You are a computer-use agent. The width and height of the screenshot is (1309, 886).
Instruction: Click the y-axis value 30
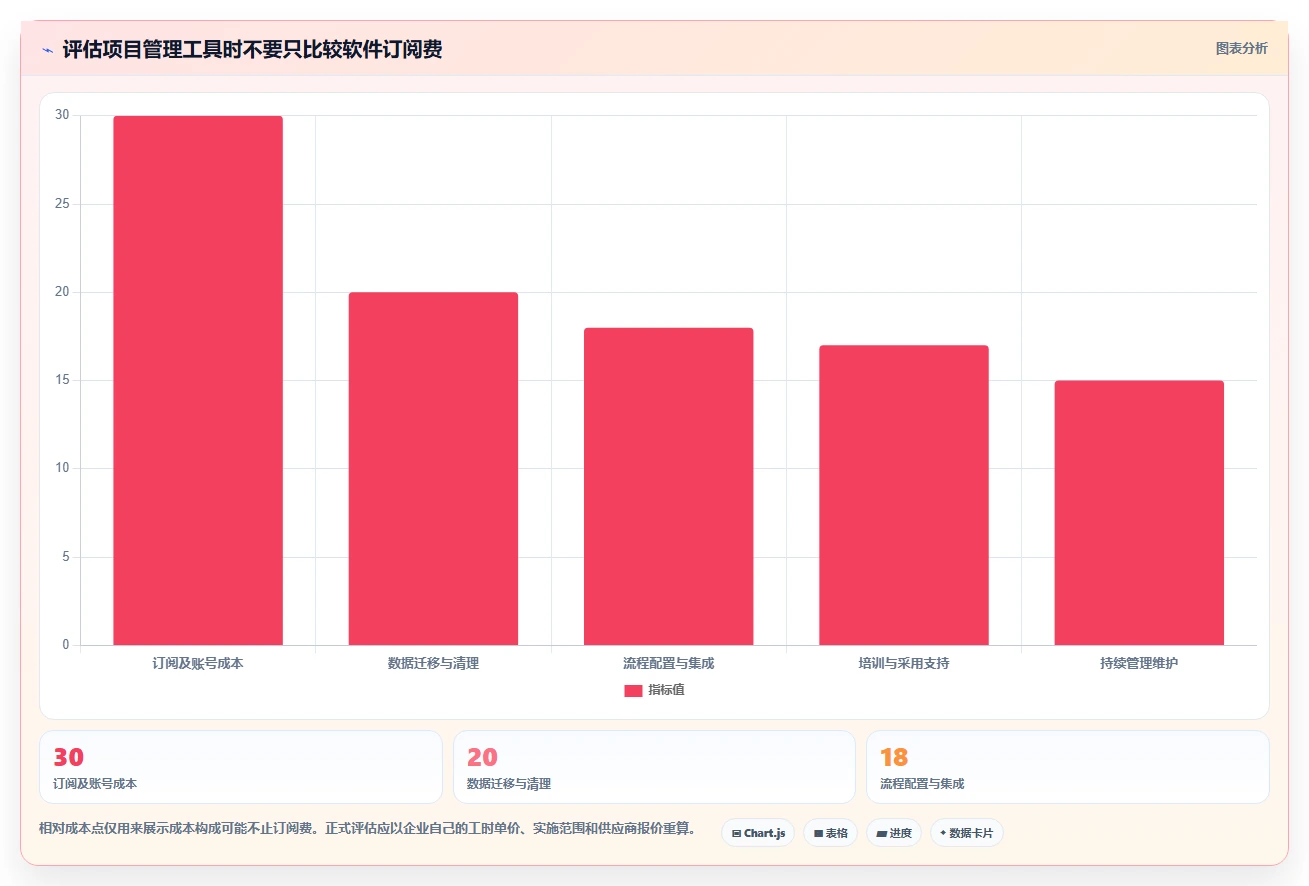63,116
